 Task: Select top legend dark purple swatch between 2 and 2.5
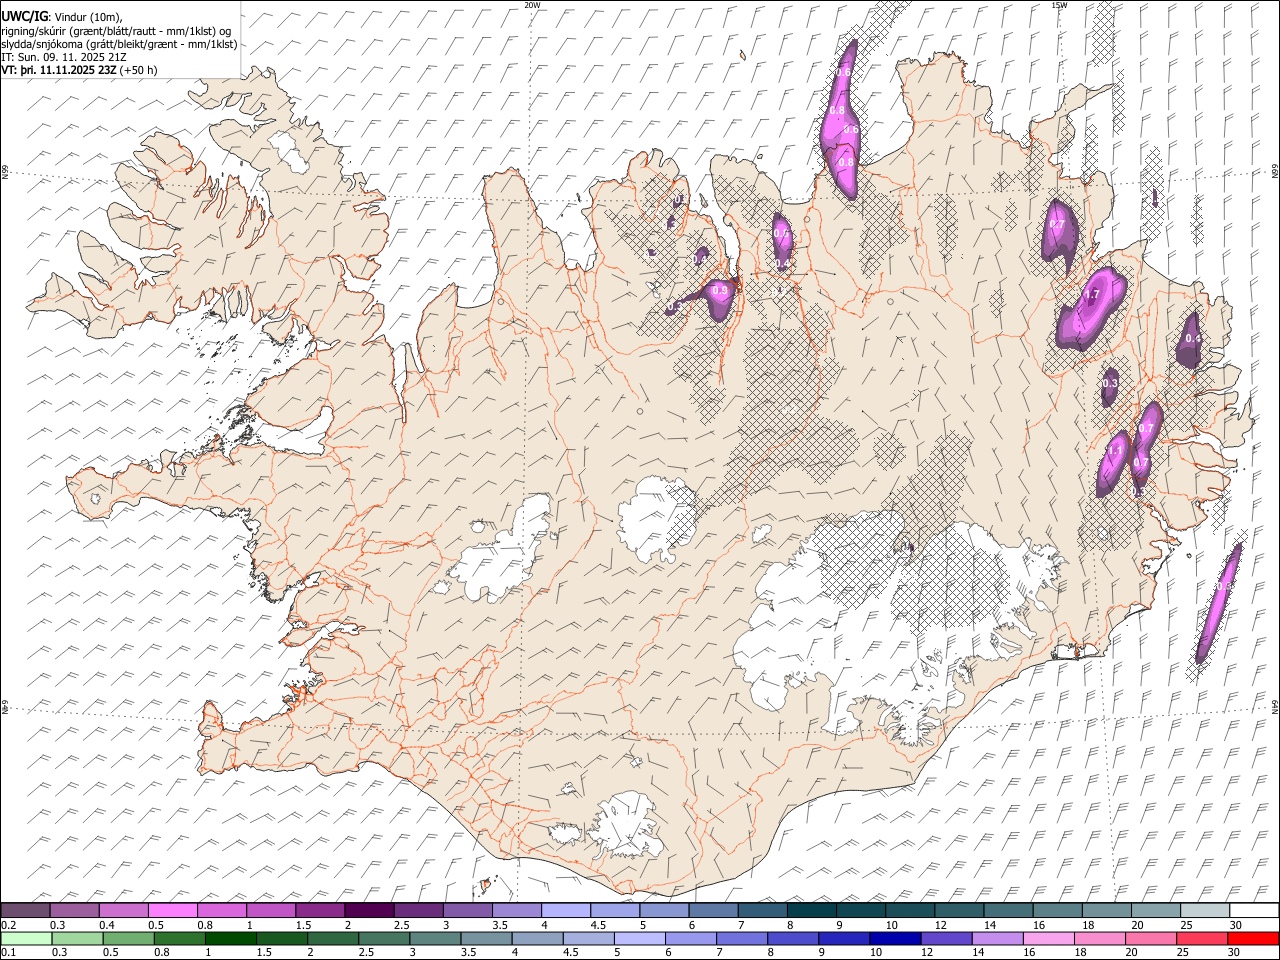click(369, 910)
